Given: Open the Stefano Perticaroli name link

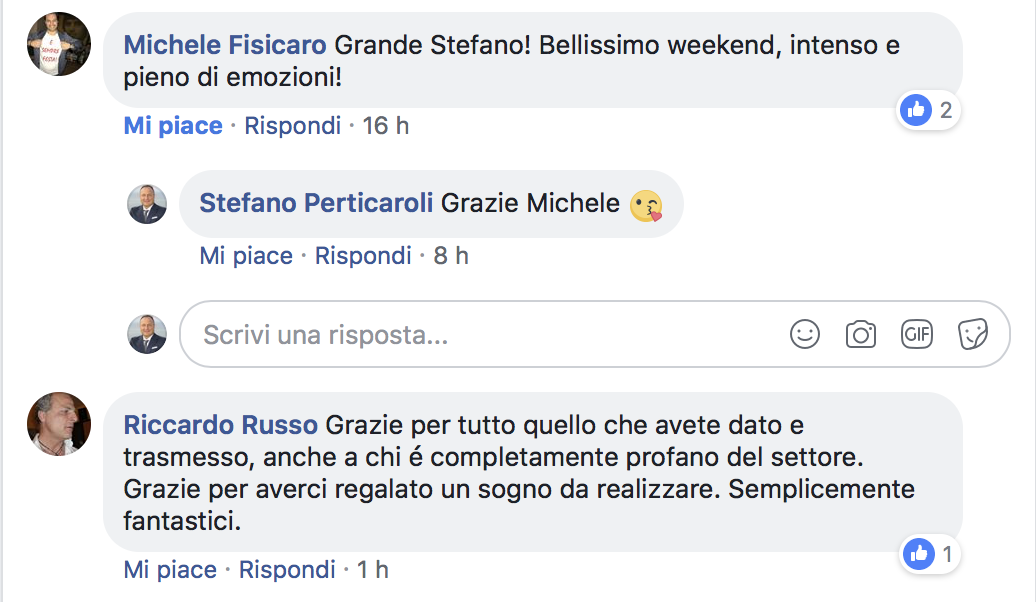Looking at the screenshot, I should [316, 203].
